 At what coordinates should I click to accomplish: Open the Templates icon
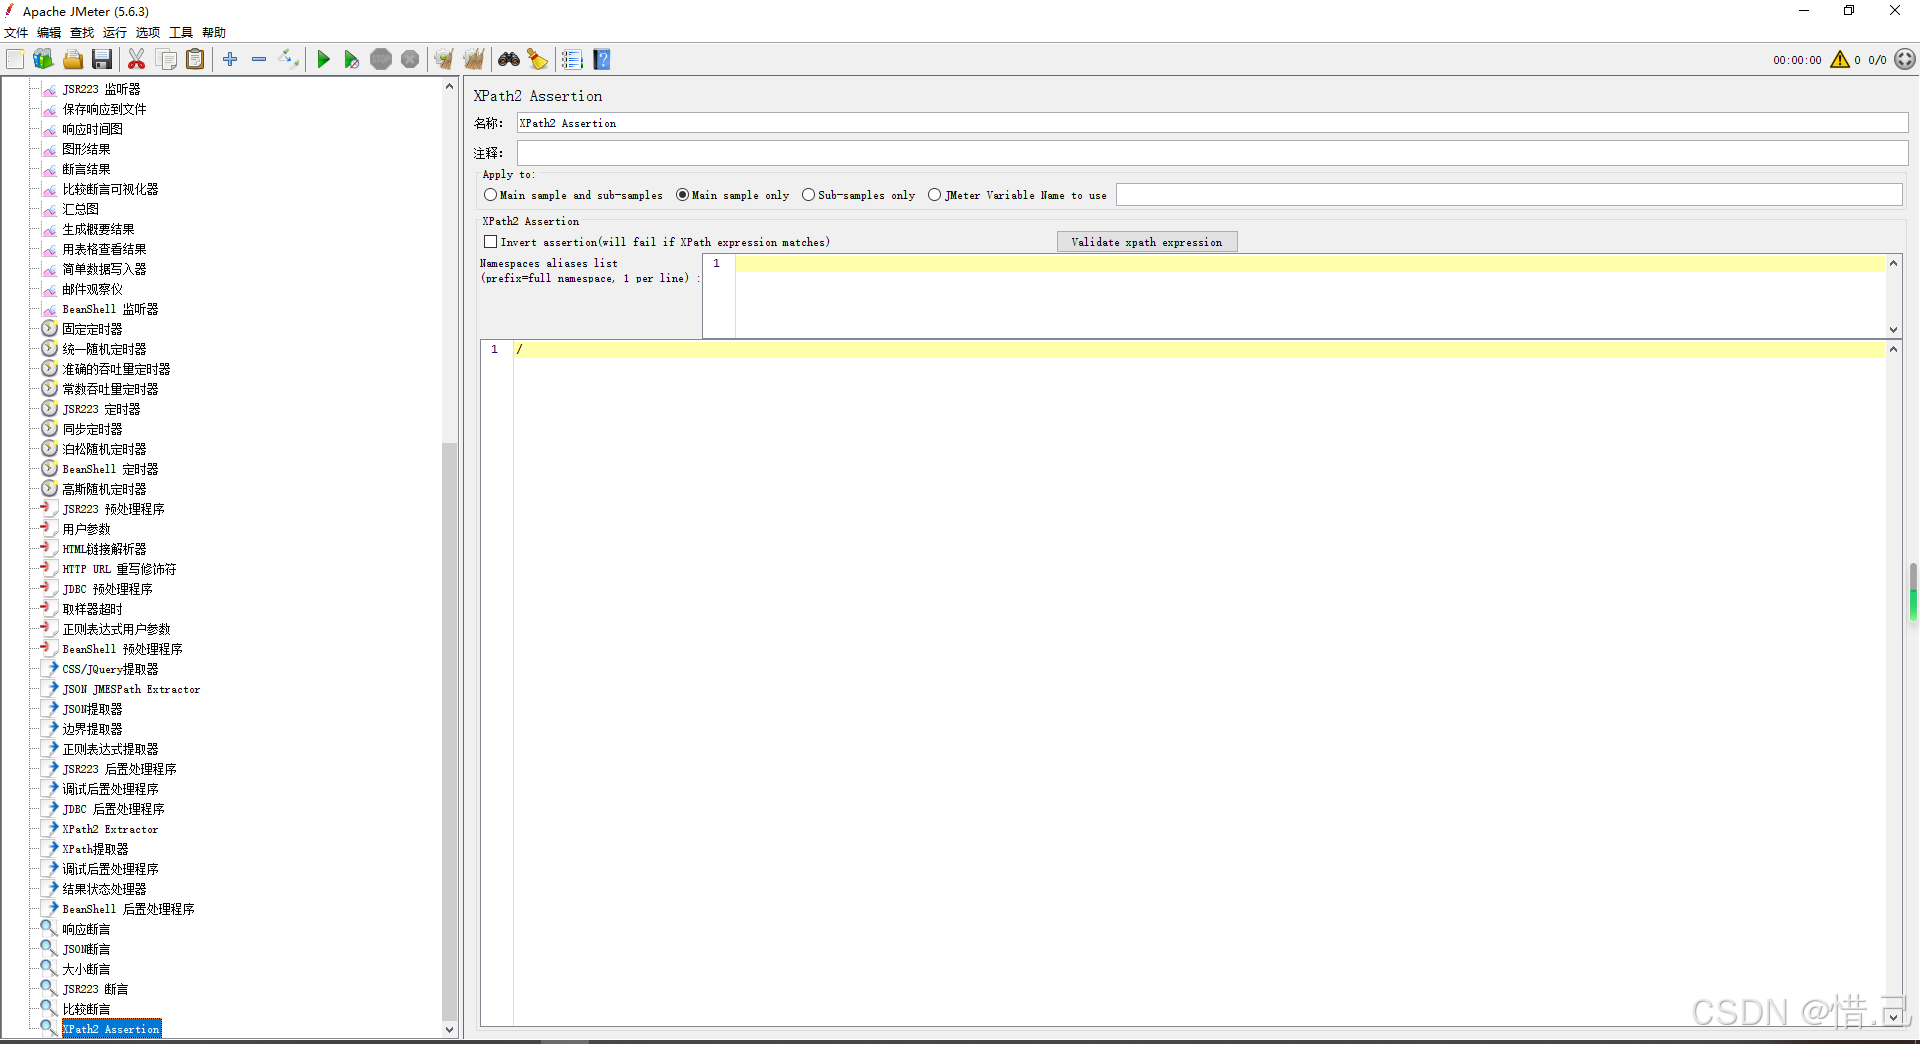click(43, 60)
